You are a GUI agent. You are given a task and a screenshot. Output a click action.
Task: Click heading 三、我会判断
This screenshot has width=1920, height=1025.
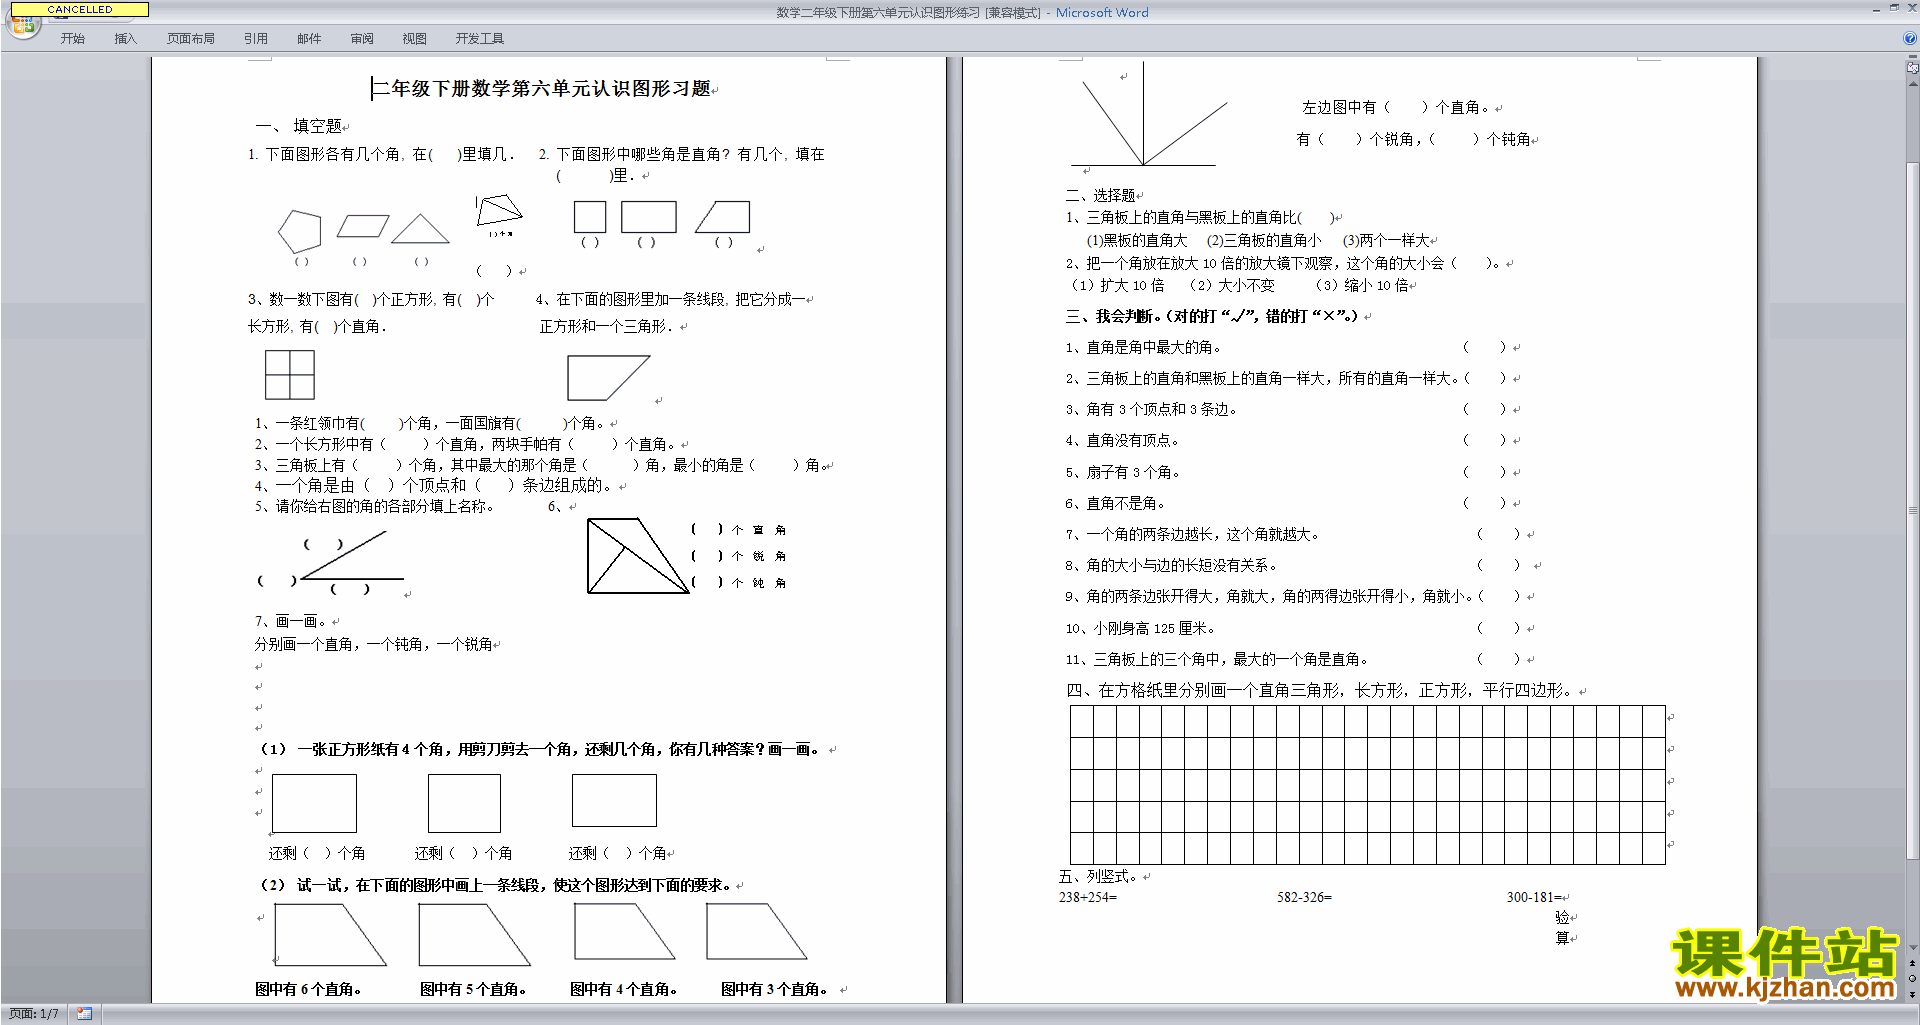1212,316
